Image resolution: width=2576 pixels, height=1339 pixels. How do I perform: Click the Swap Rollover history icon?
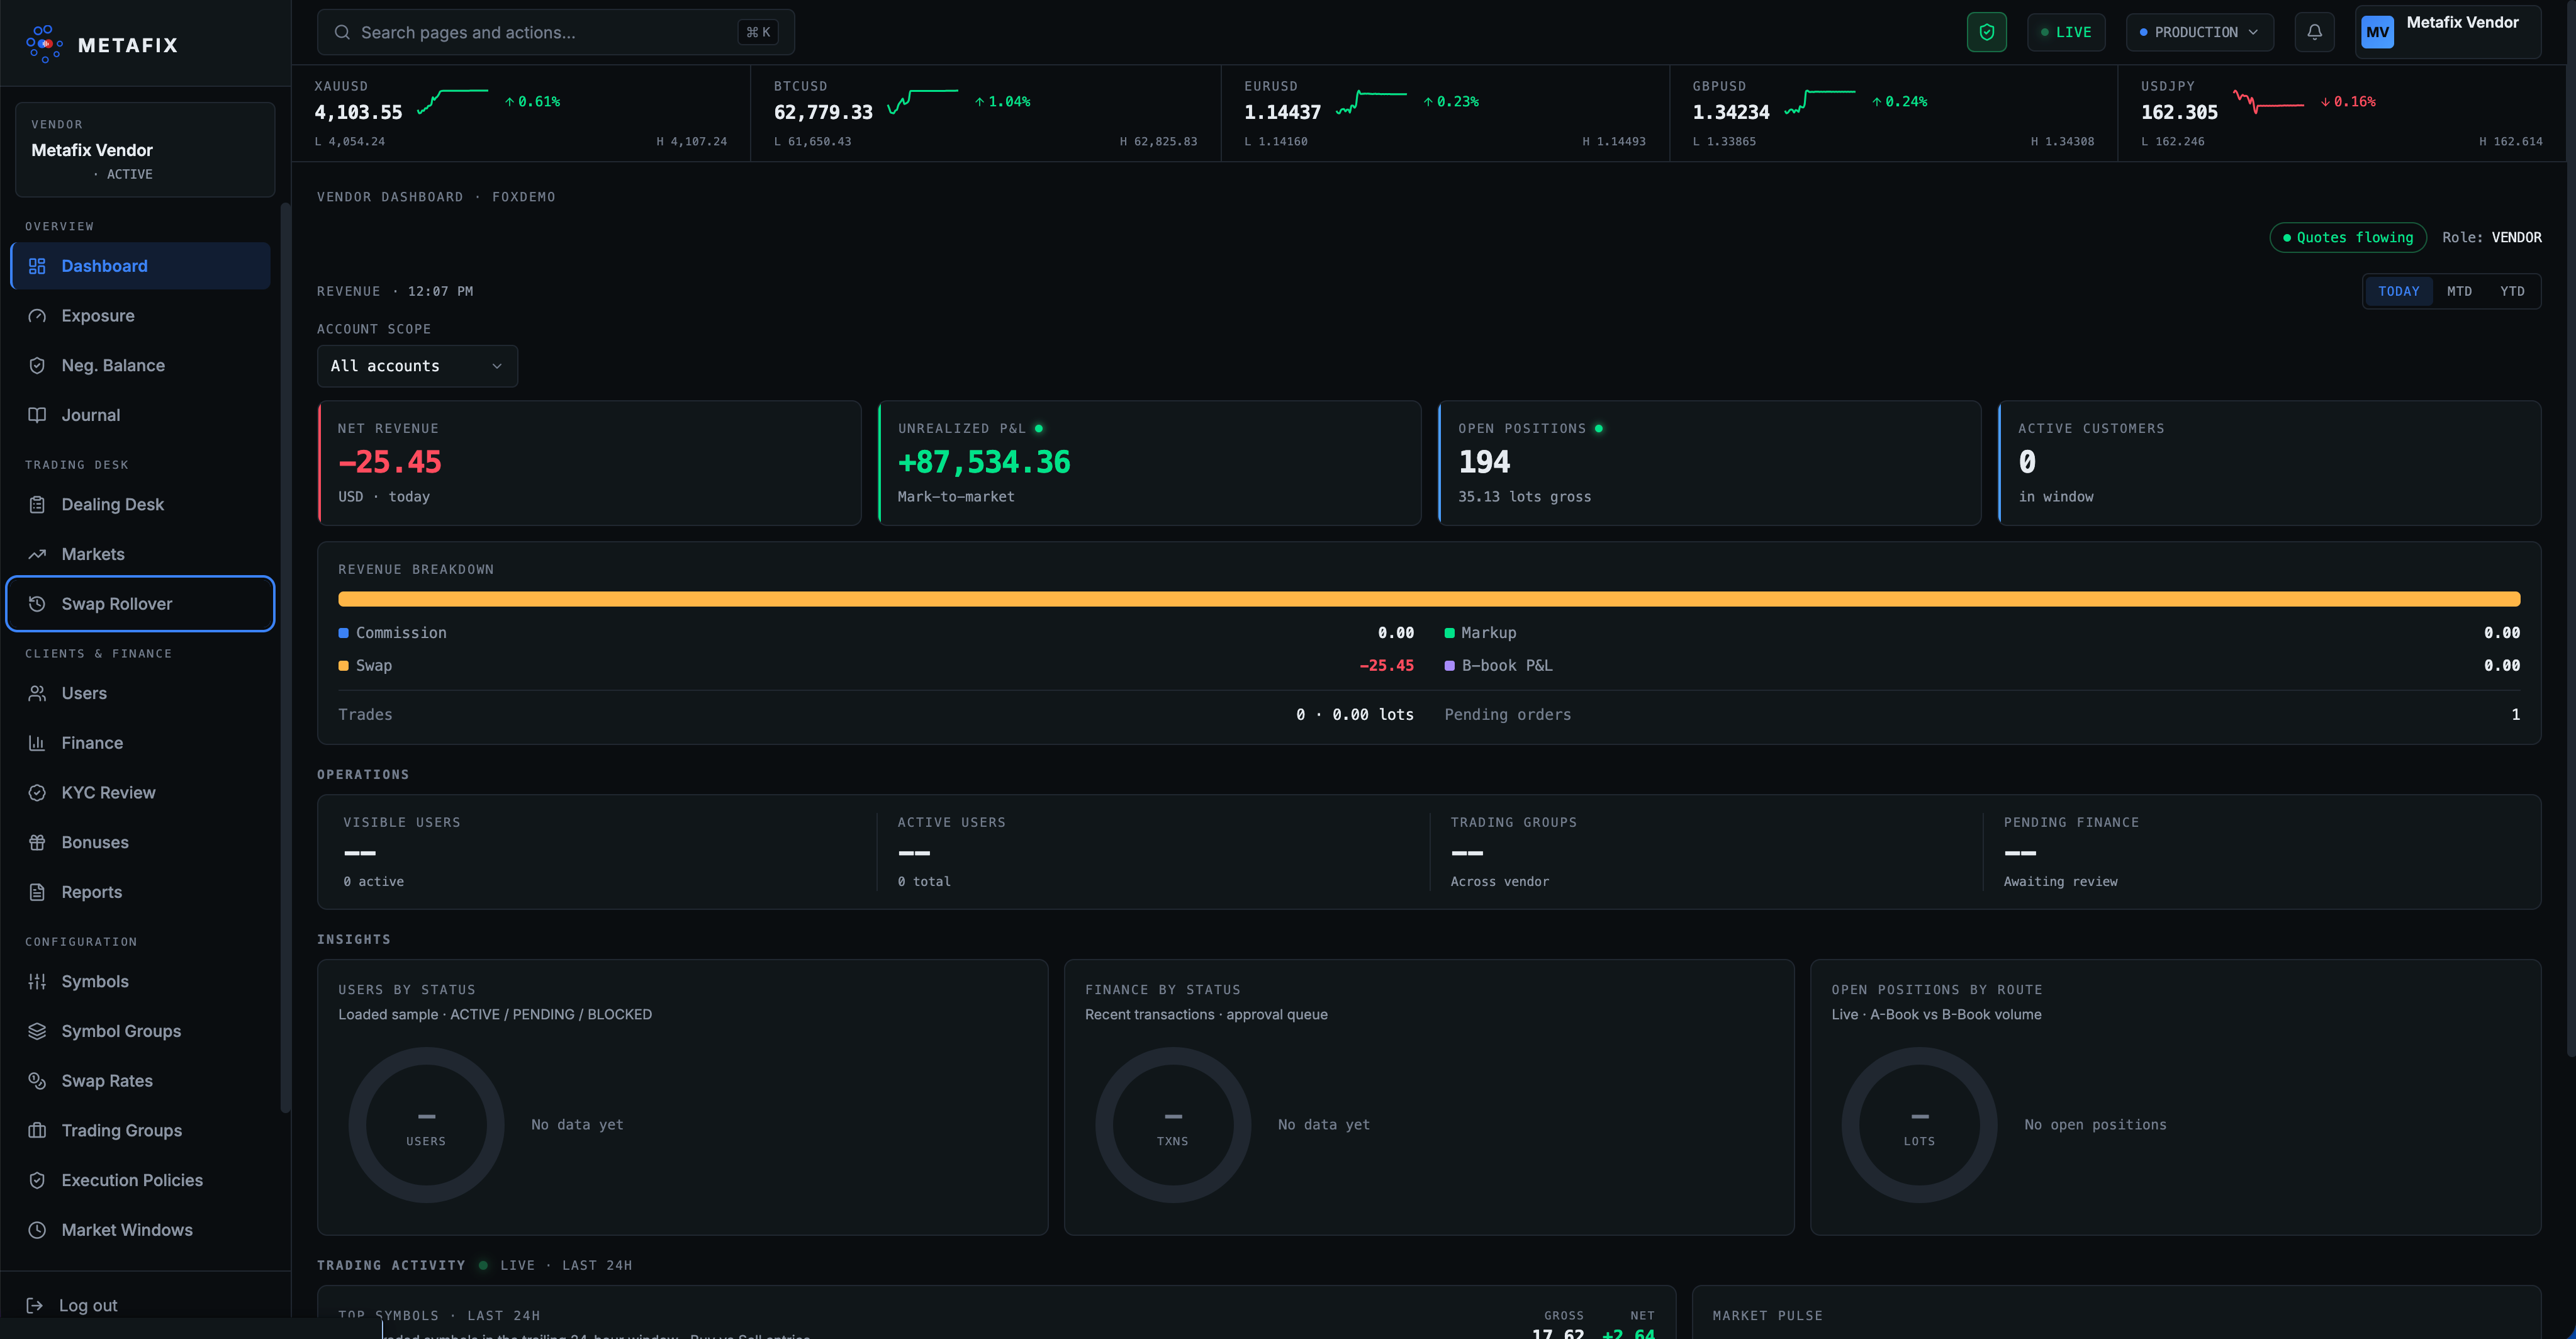tap(37, 604)
